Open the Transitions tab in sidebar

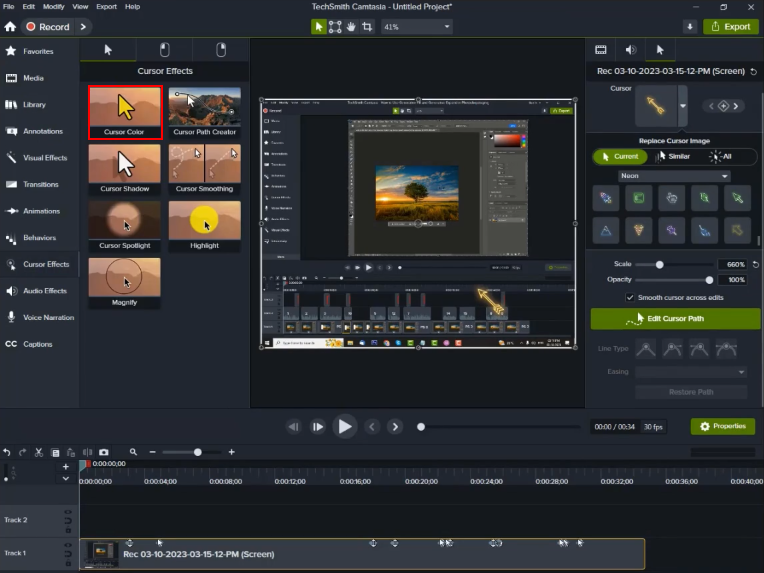click(40, 184)
